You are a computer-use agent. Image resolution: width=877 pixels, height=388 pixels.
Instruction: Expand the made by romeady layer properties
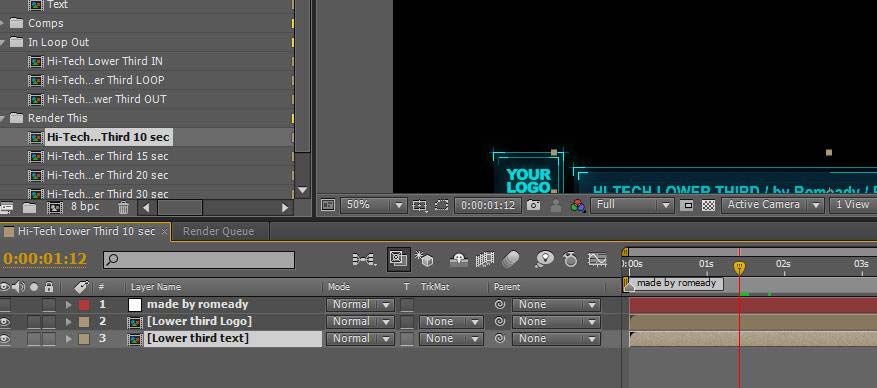(x=69, y=305)
